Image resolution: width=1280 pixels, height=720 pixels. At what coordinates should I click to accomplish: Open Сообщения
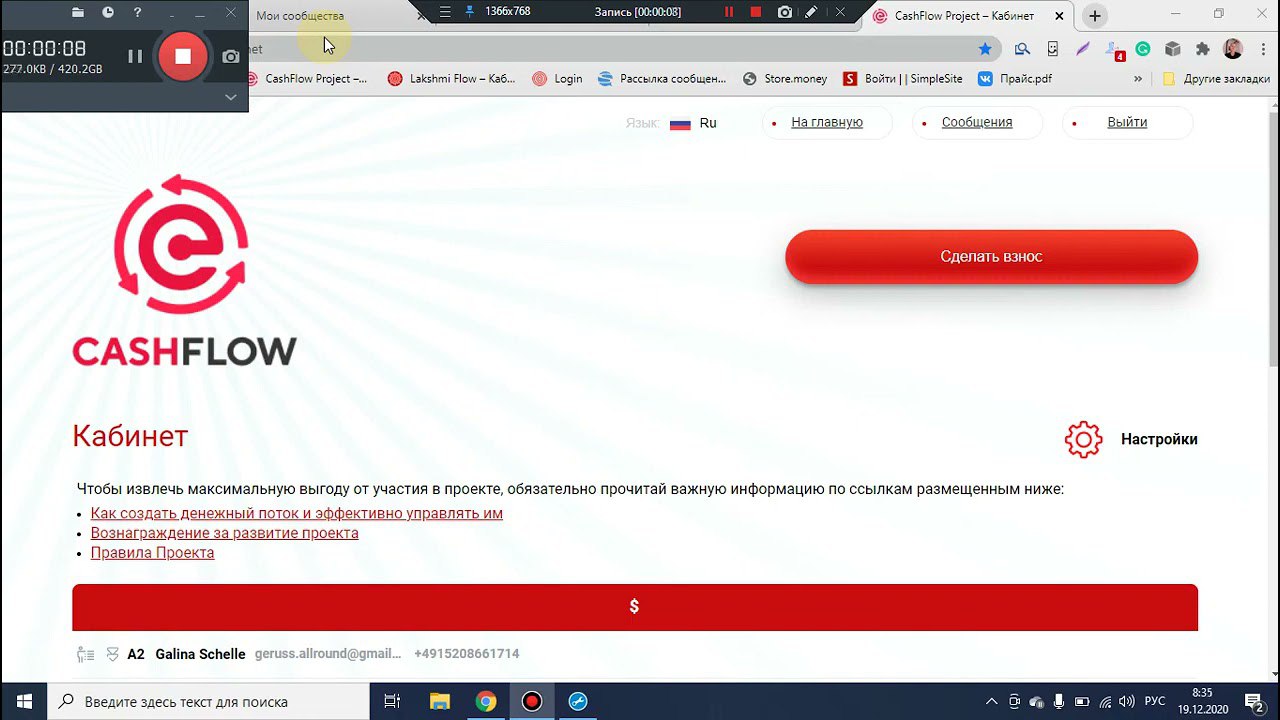[977, 122]
